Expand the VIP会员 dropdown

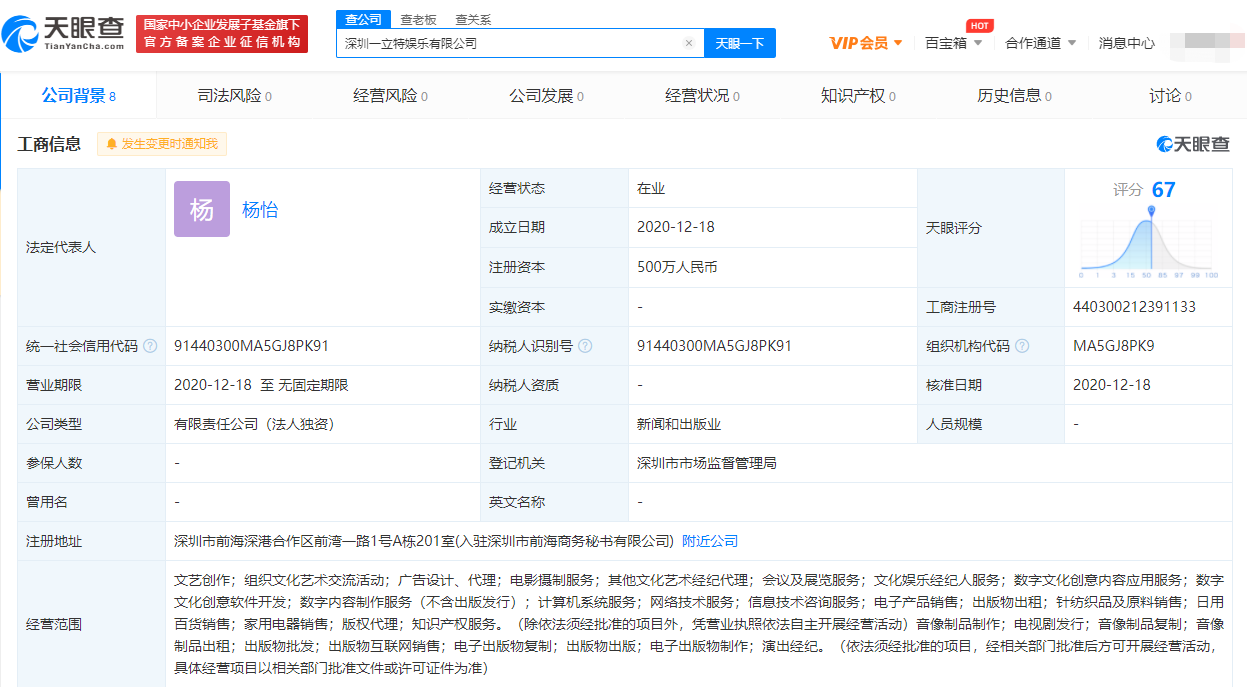pos(866,43)
